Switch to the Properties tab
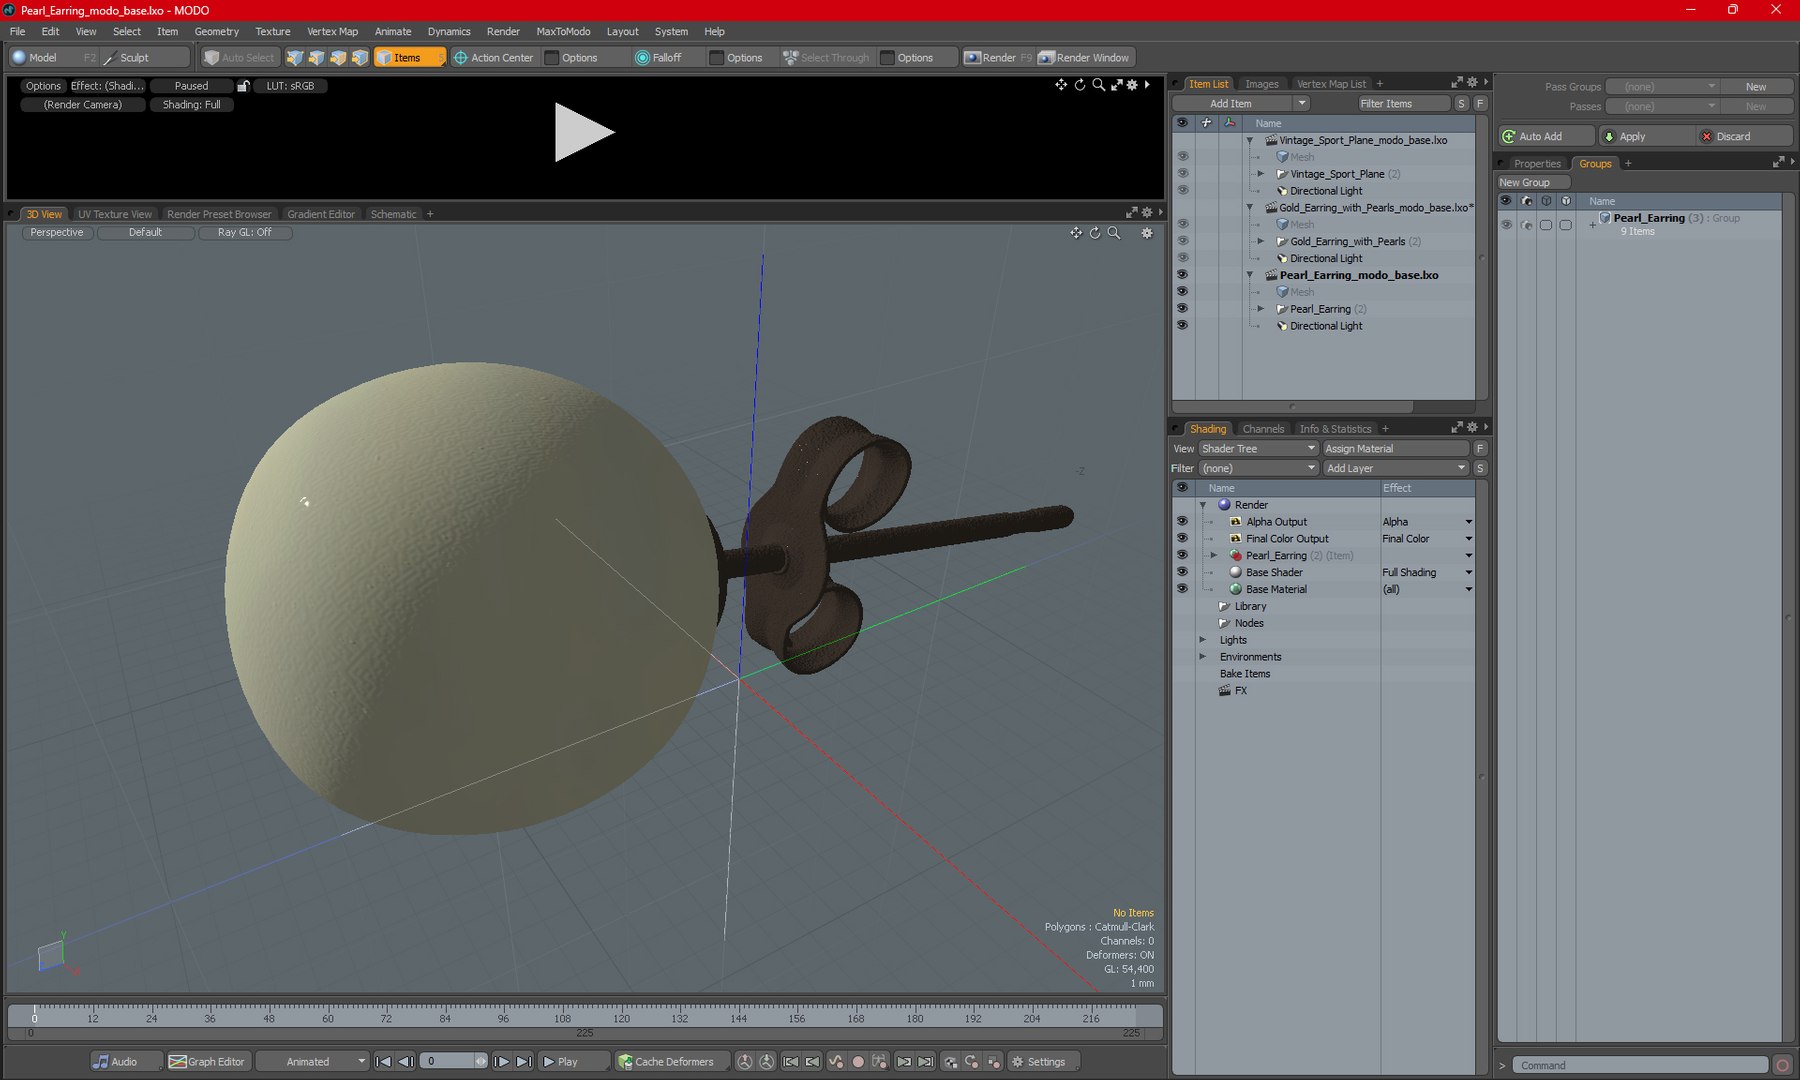This screenshot has height=1080, width=1800. coord(1537,164)
